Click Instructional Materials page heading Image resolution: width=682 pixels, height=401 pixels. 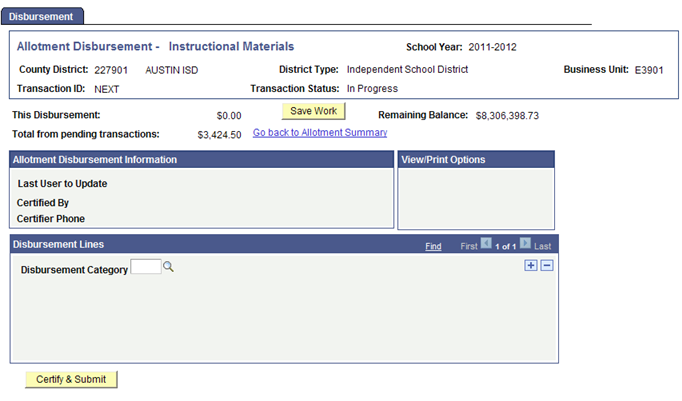pos(231,47)
